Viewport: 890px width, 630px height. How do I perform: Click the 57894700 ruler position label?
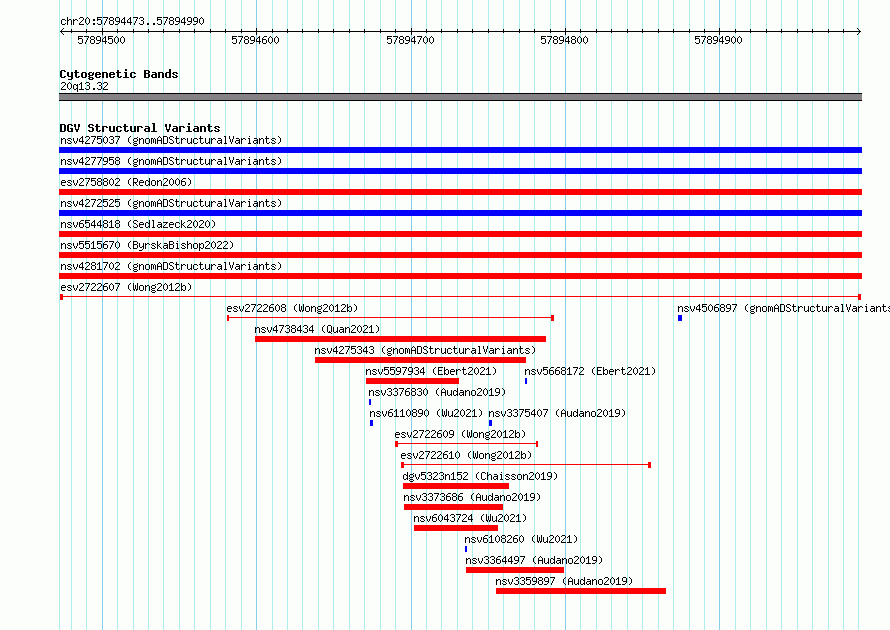(x=410, y=40)
